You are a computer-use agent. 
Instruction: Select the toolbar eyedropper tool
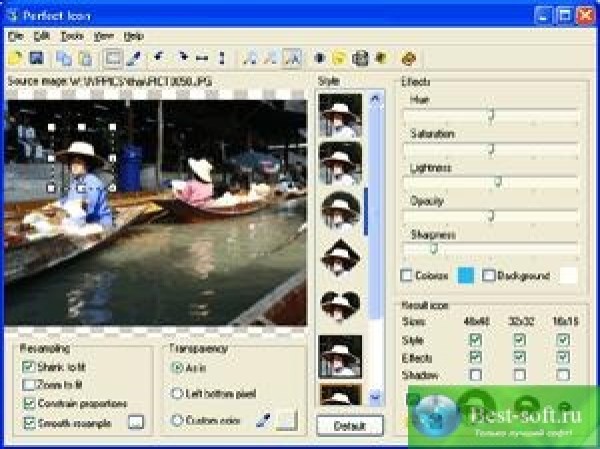(134, 59)
